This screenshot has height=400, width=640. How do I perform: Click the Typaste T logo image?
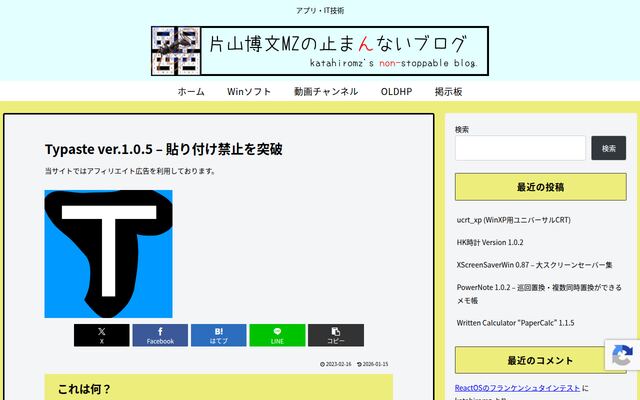[x=109, y=254]
